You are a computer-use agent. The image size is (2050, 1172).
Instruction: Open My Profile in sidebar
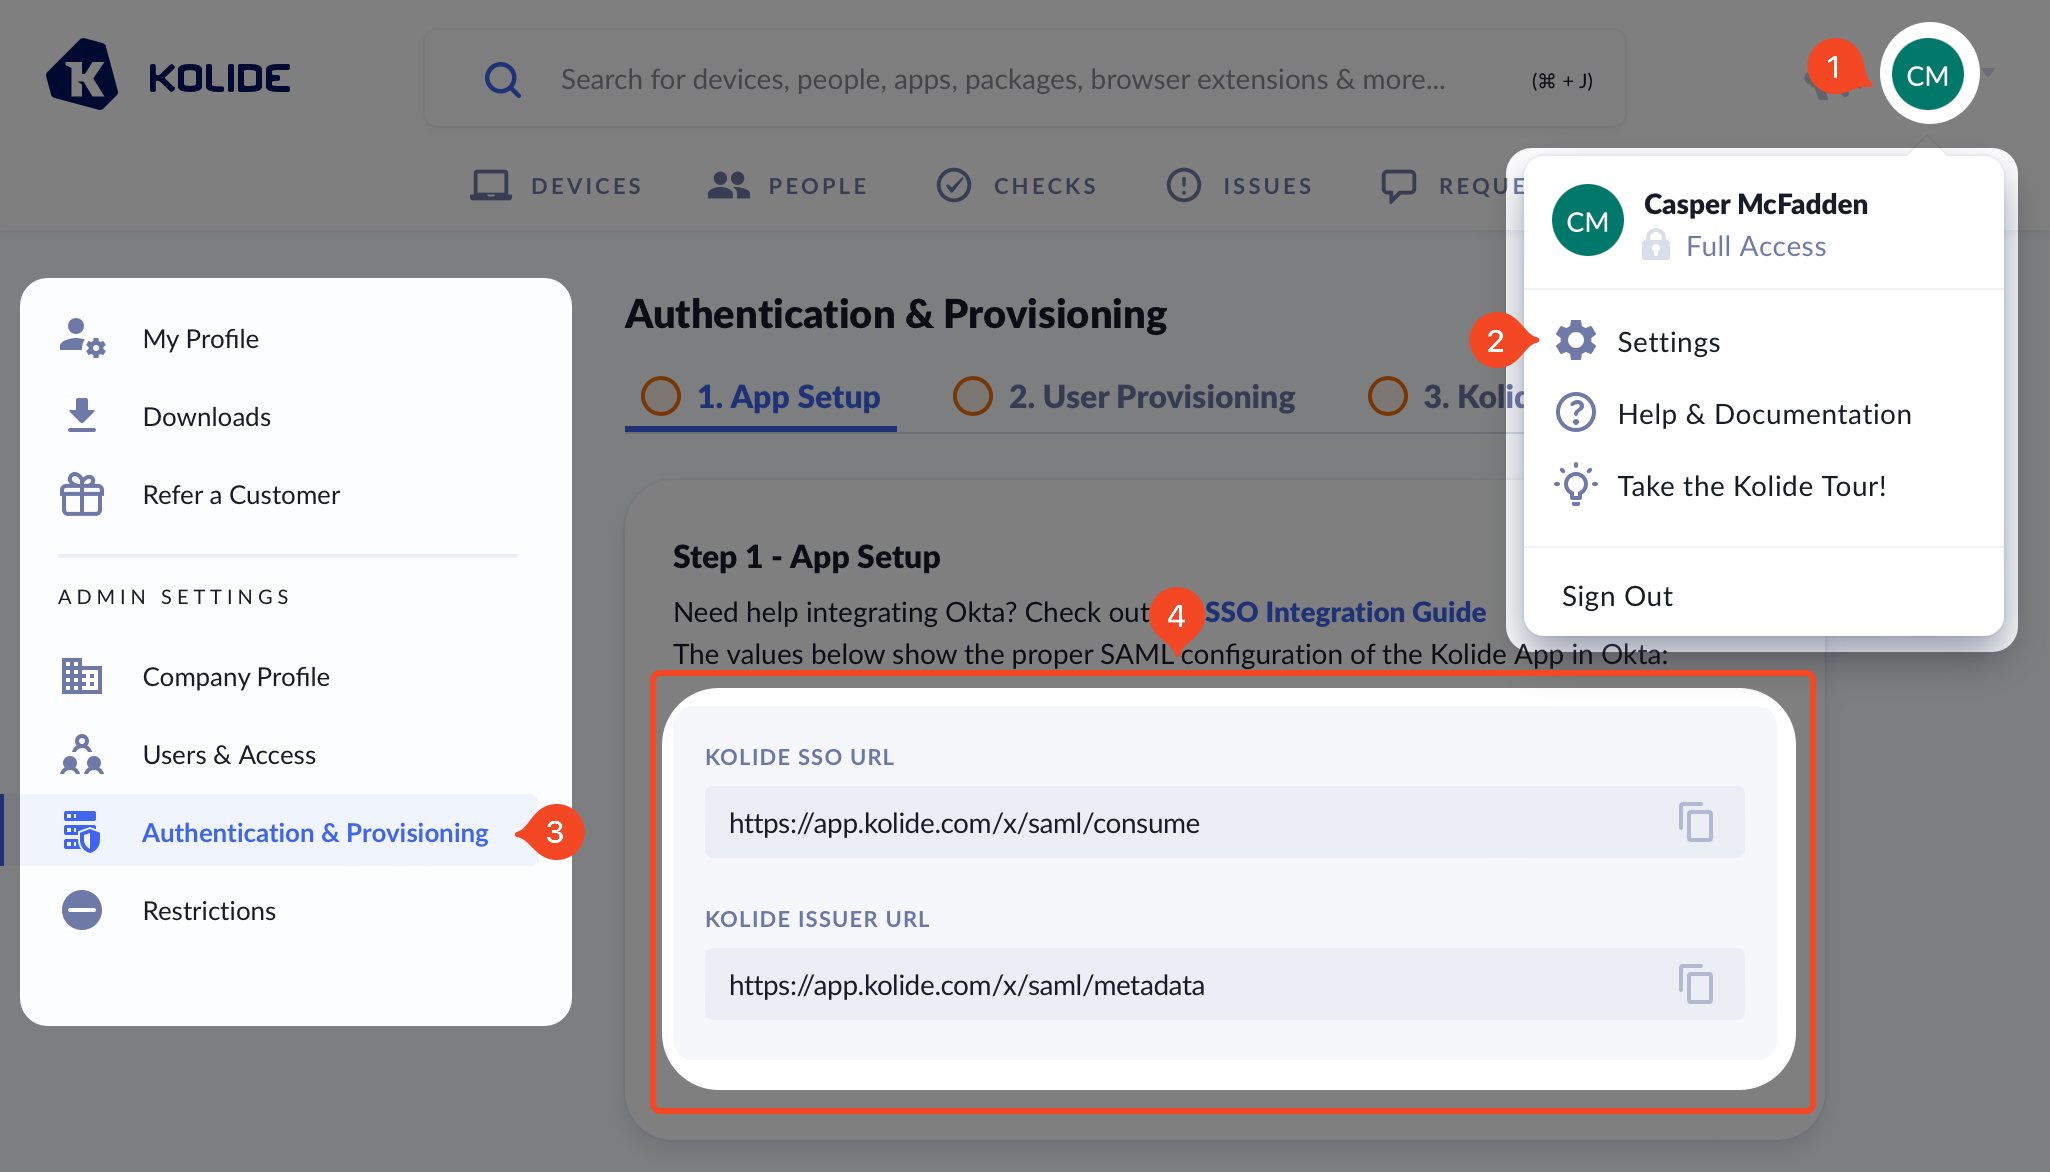coord(200,339)
